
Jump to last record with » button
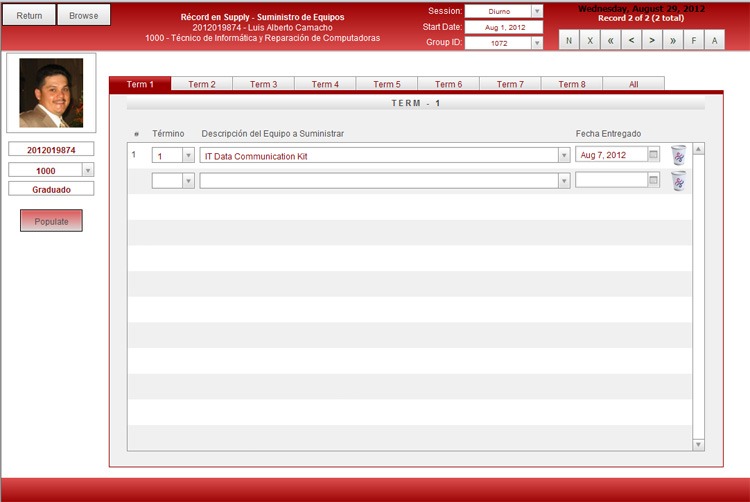coord(673,40)
